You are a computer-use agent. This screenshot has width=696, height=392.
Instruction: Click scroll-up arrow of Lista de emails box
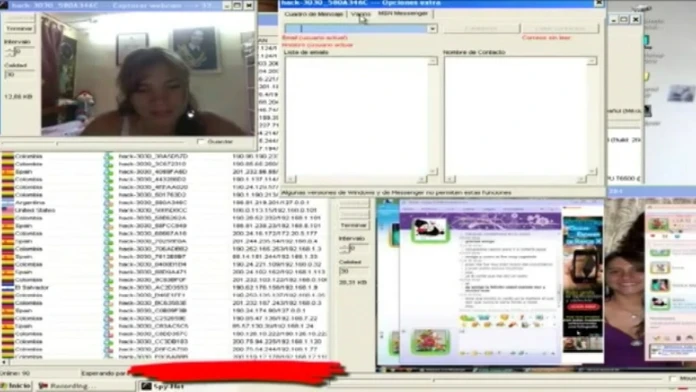tap(432, 61)
